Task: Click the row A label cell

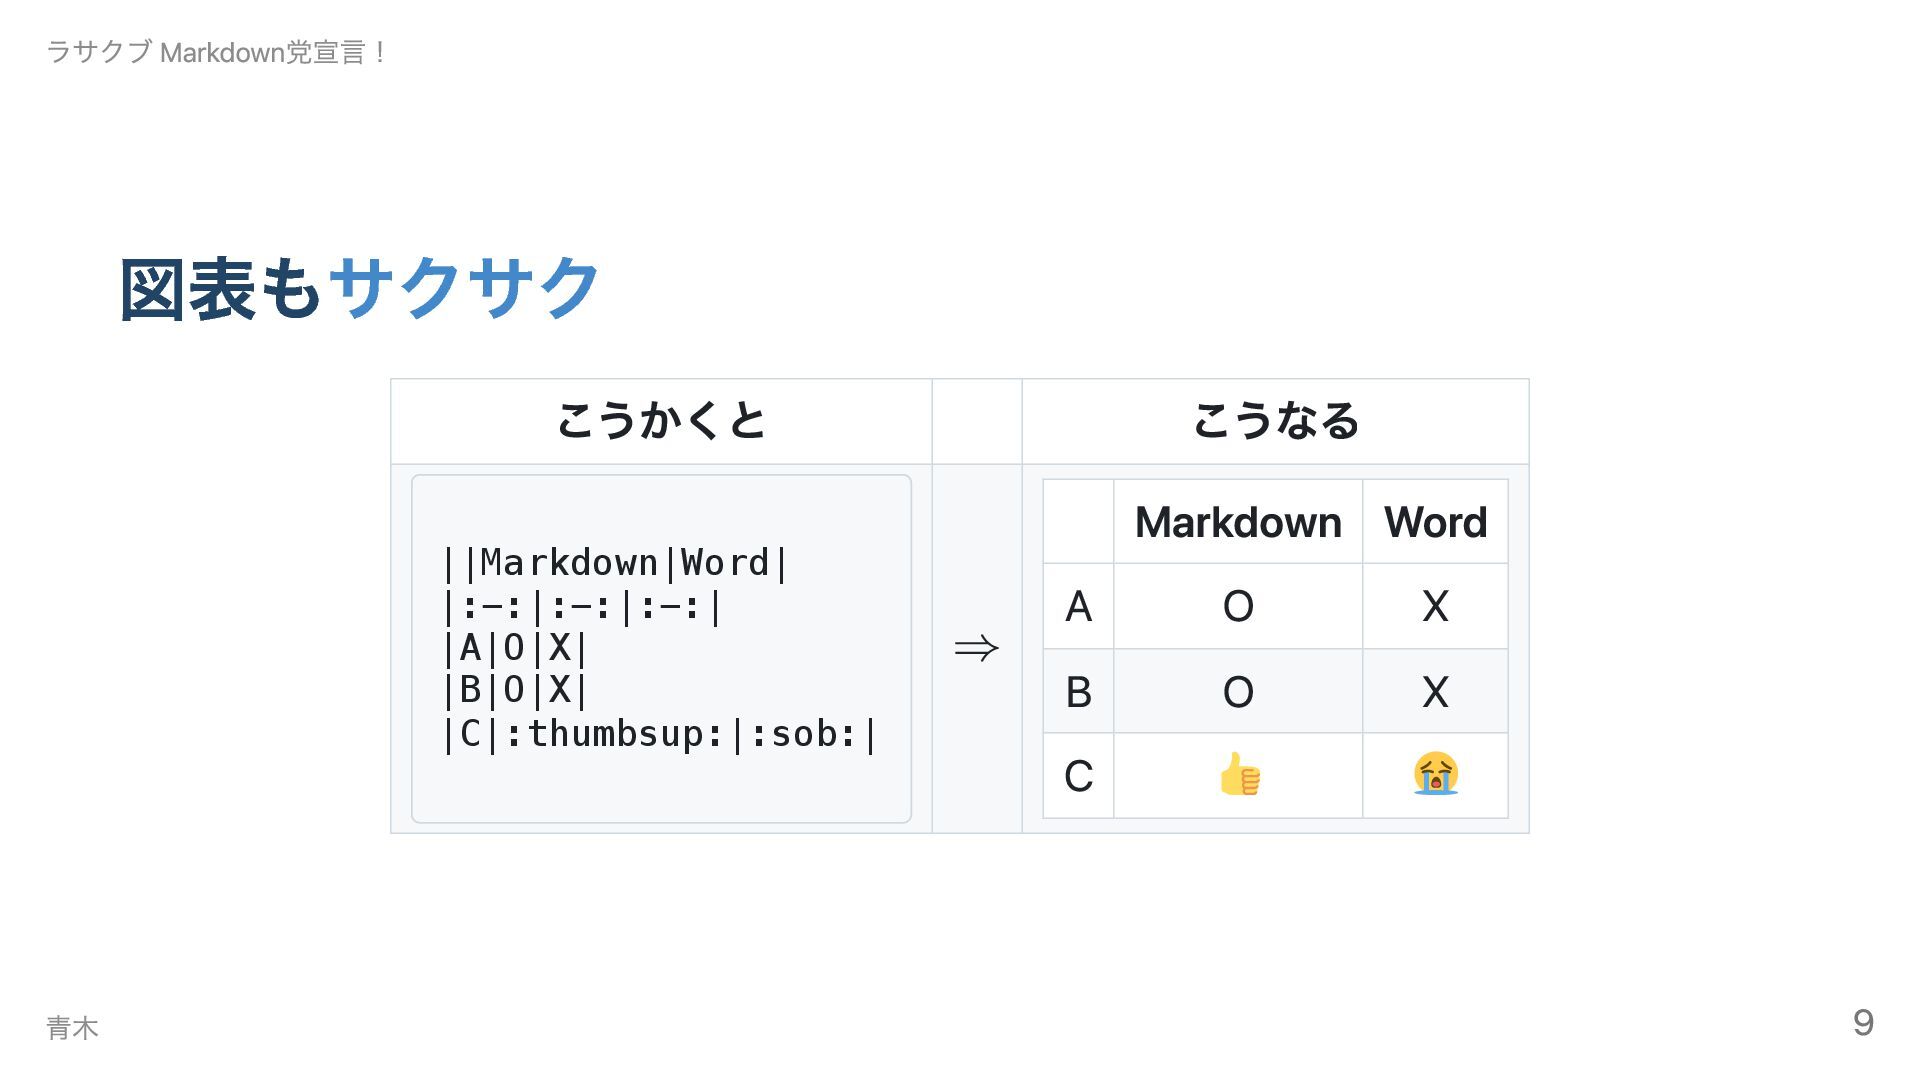Action: (x=1078, y=606)
